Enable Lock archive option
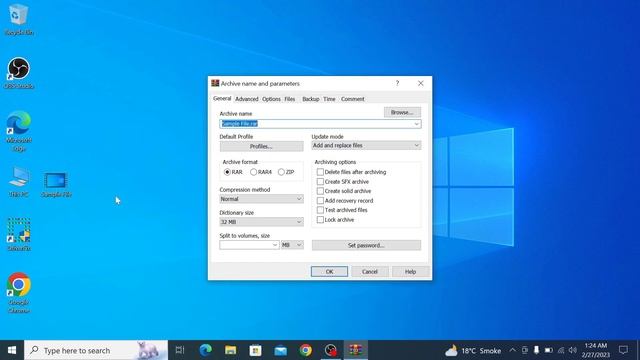Viewport: 640px width, 360px height. [x=336, y=220]
